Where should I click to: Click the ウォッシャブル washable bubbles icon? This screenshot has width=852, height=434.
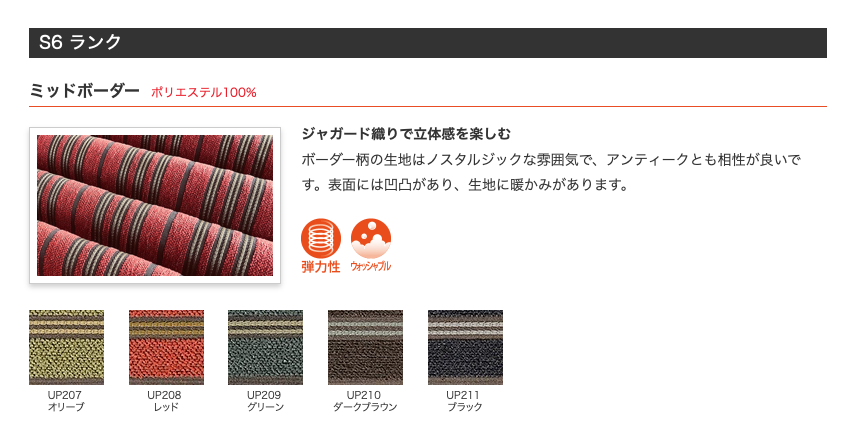(x=371, y=238)
